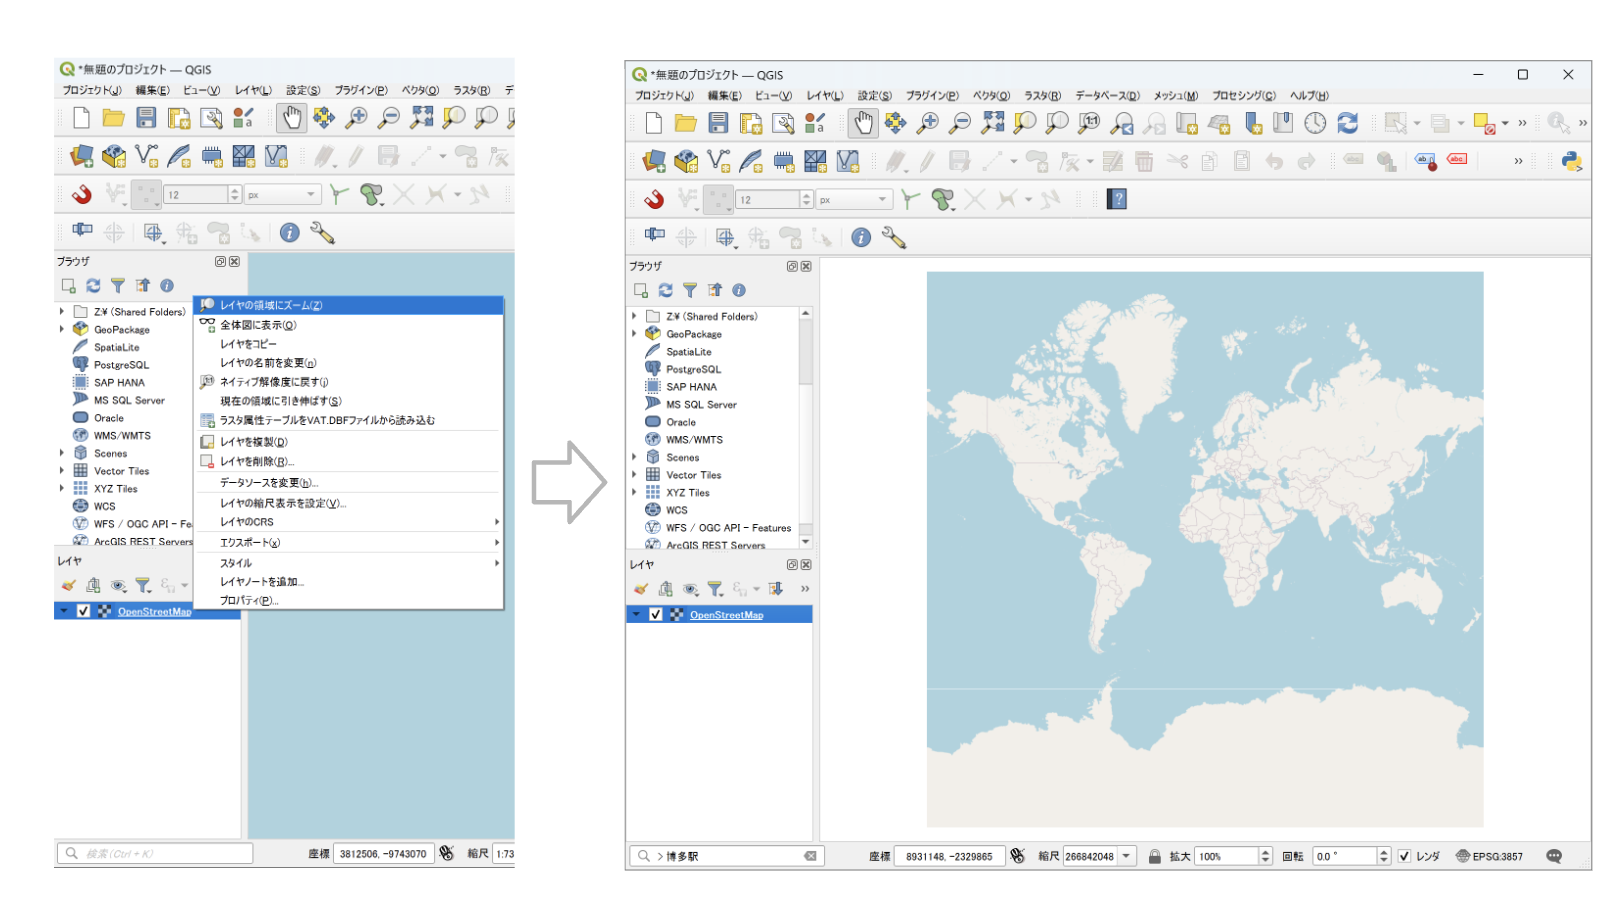1622x924 pixels.
Task: Toggle the scale lock padlock in the status bar
Action: pyautogui.click(x=1156, y=856)
